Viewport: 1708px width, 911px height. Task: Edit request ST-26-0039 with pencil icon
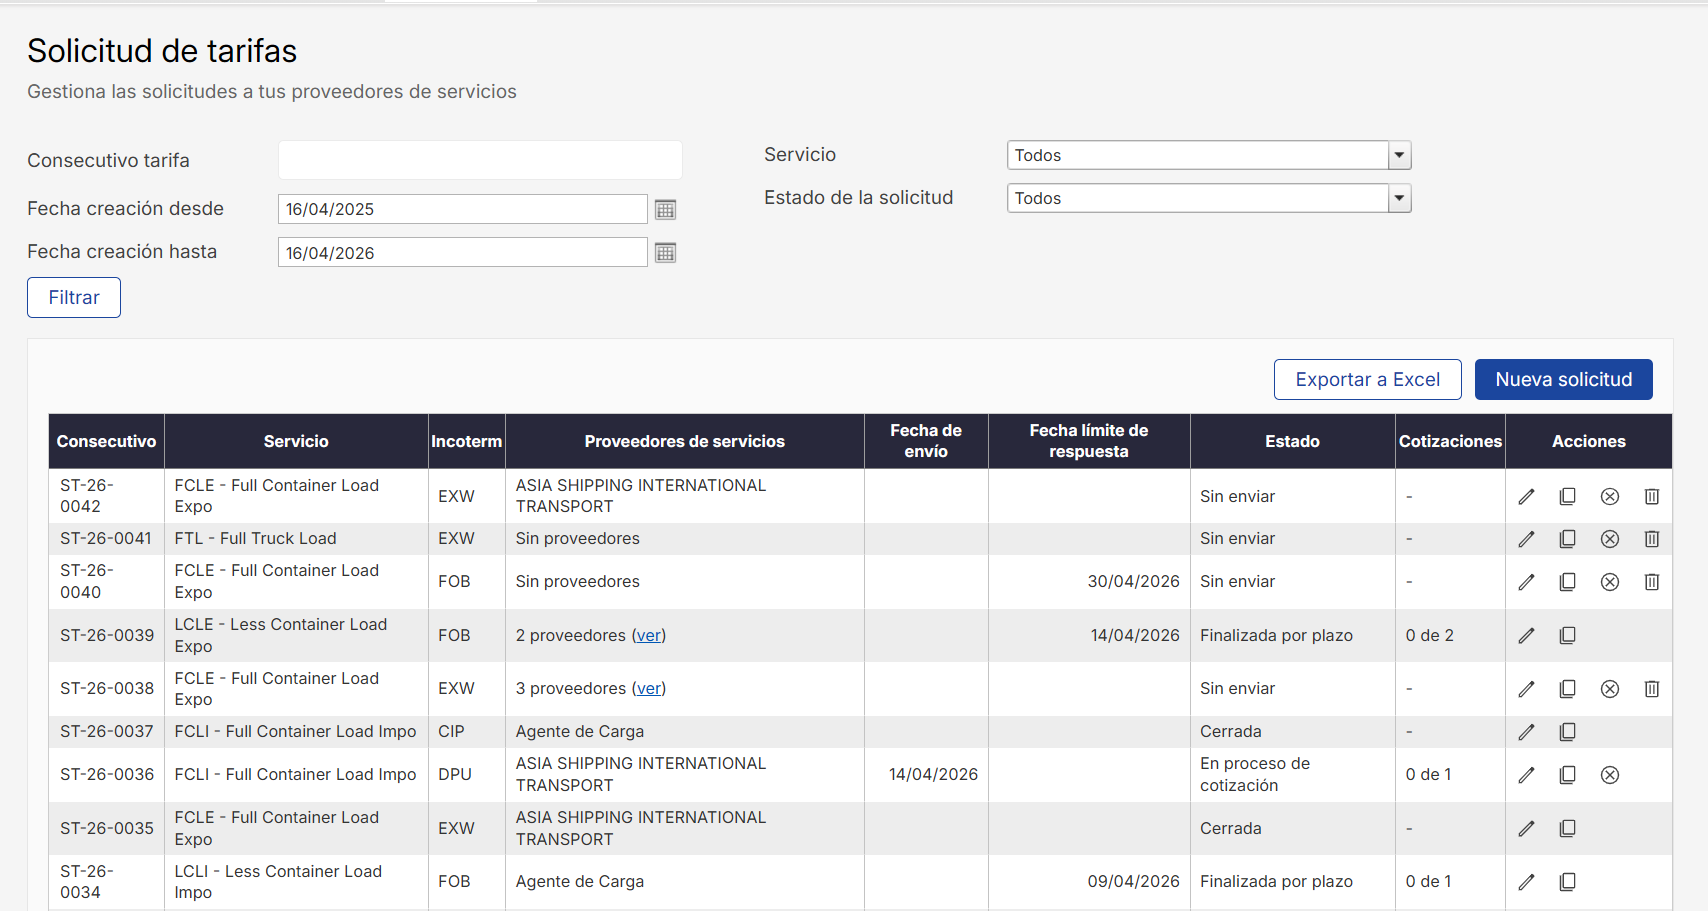[1526, 635]
